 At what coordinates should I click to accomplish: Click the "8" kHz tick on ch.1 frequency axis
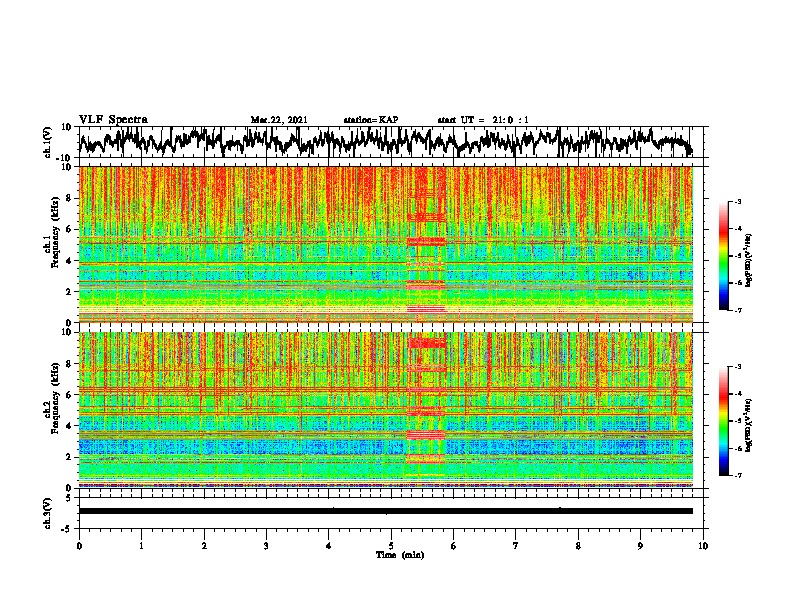[70, 198]
